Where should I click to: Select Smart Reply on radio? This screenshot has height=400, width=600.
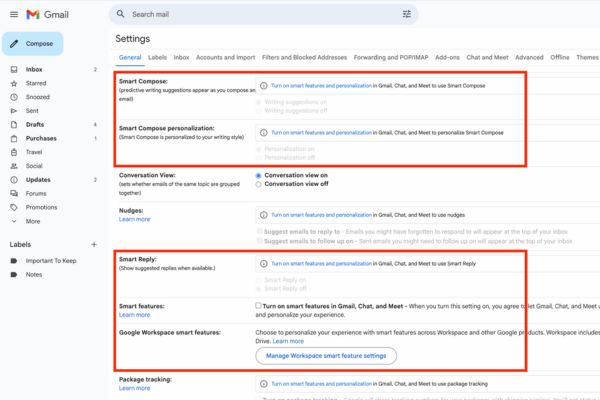258,280
